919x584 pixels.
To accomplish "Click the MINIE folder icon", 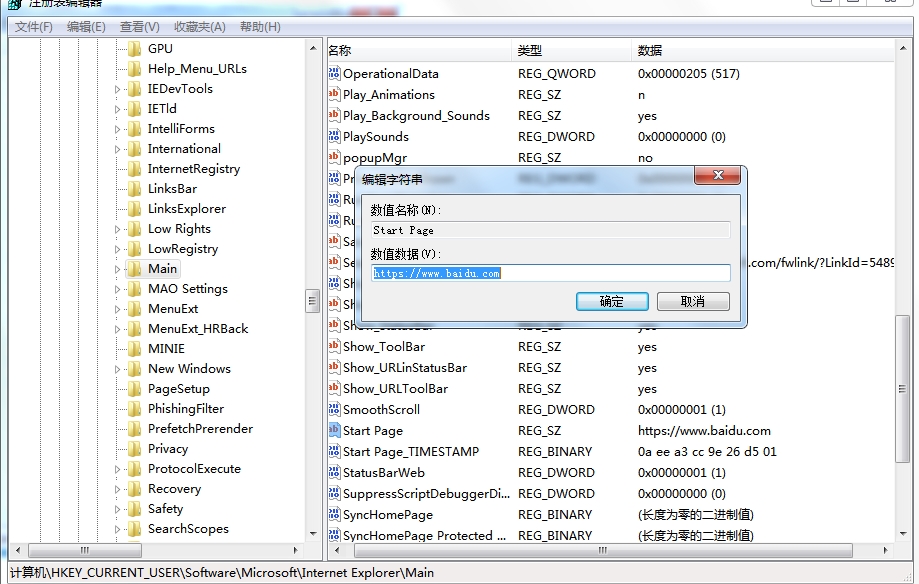I will (x=134, y=349).
